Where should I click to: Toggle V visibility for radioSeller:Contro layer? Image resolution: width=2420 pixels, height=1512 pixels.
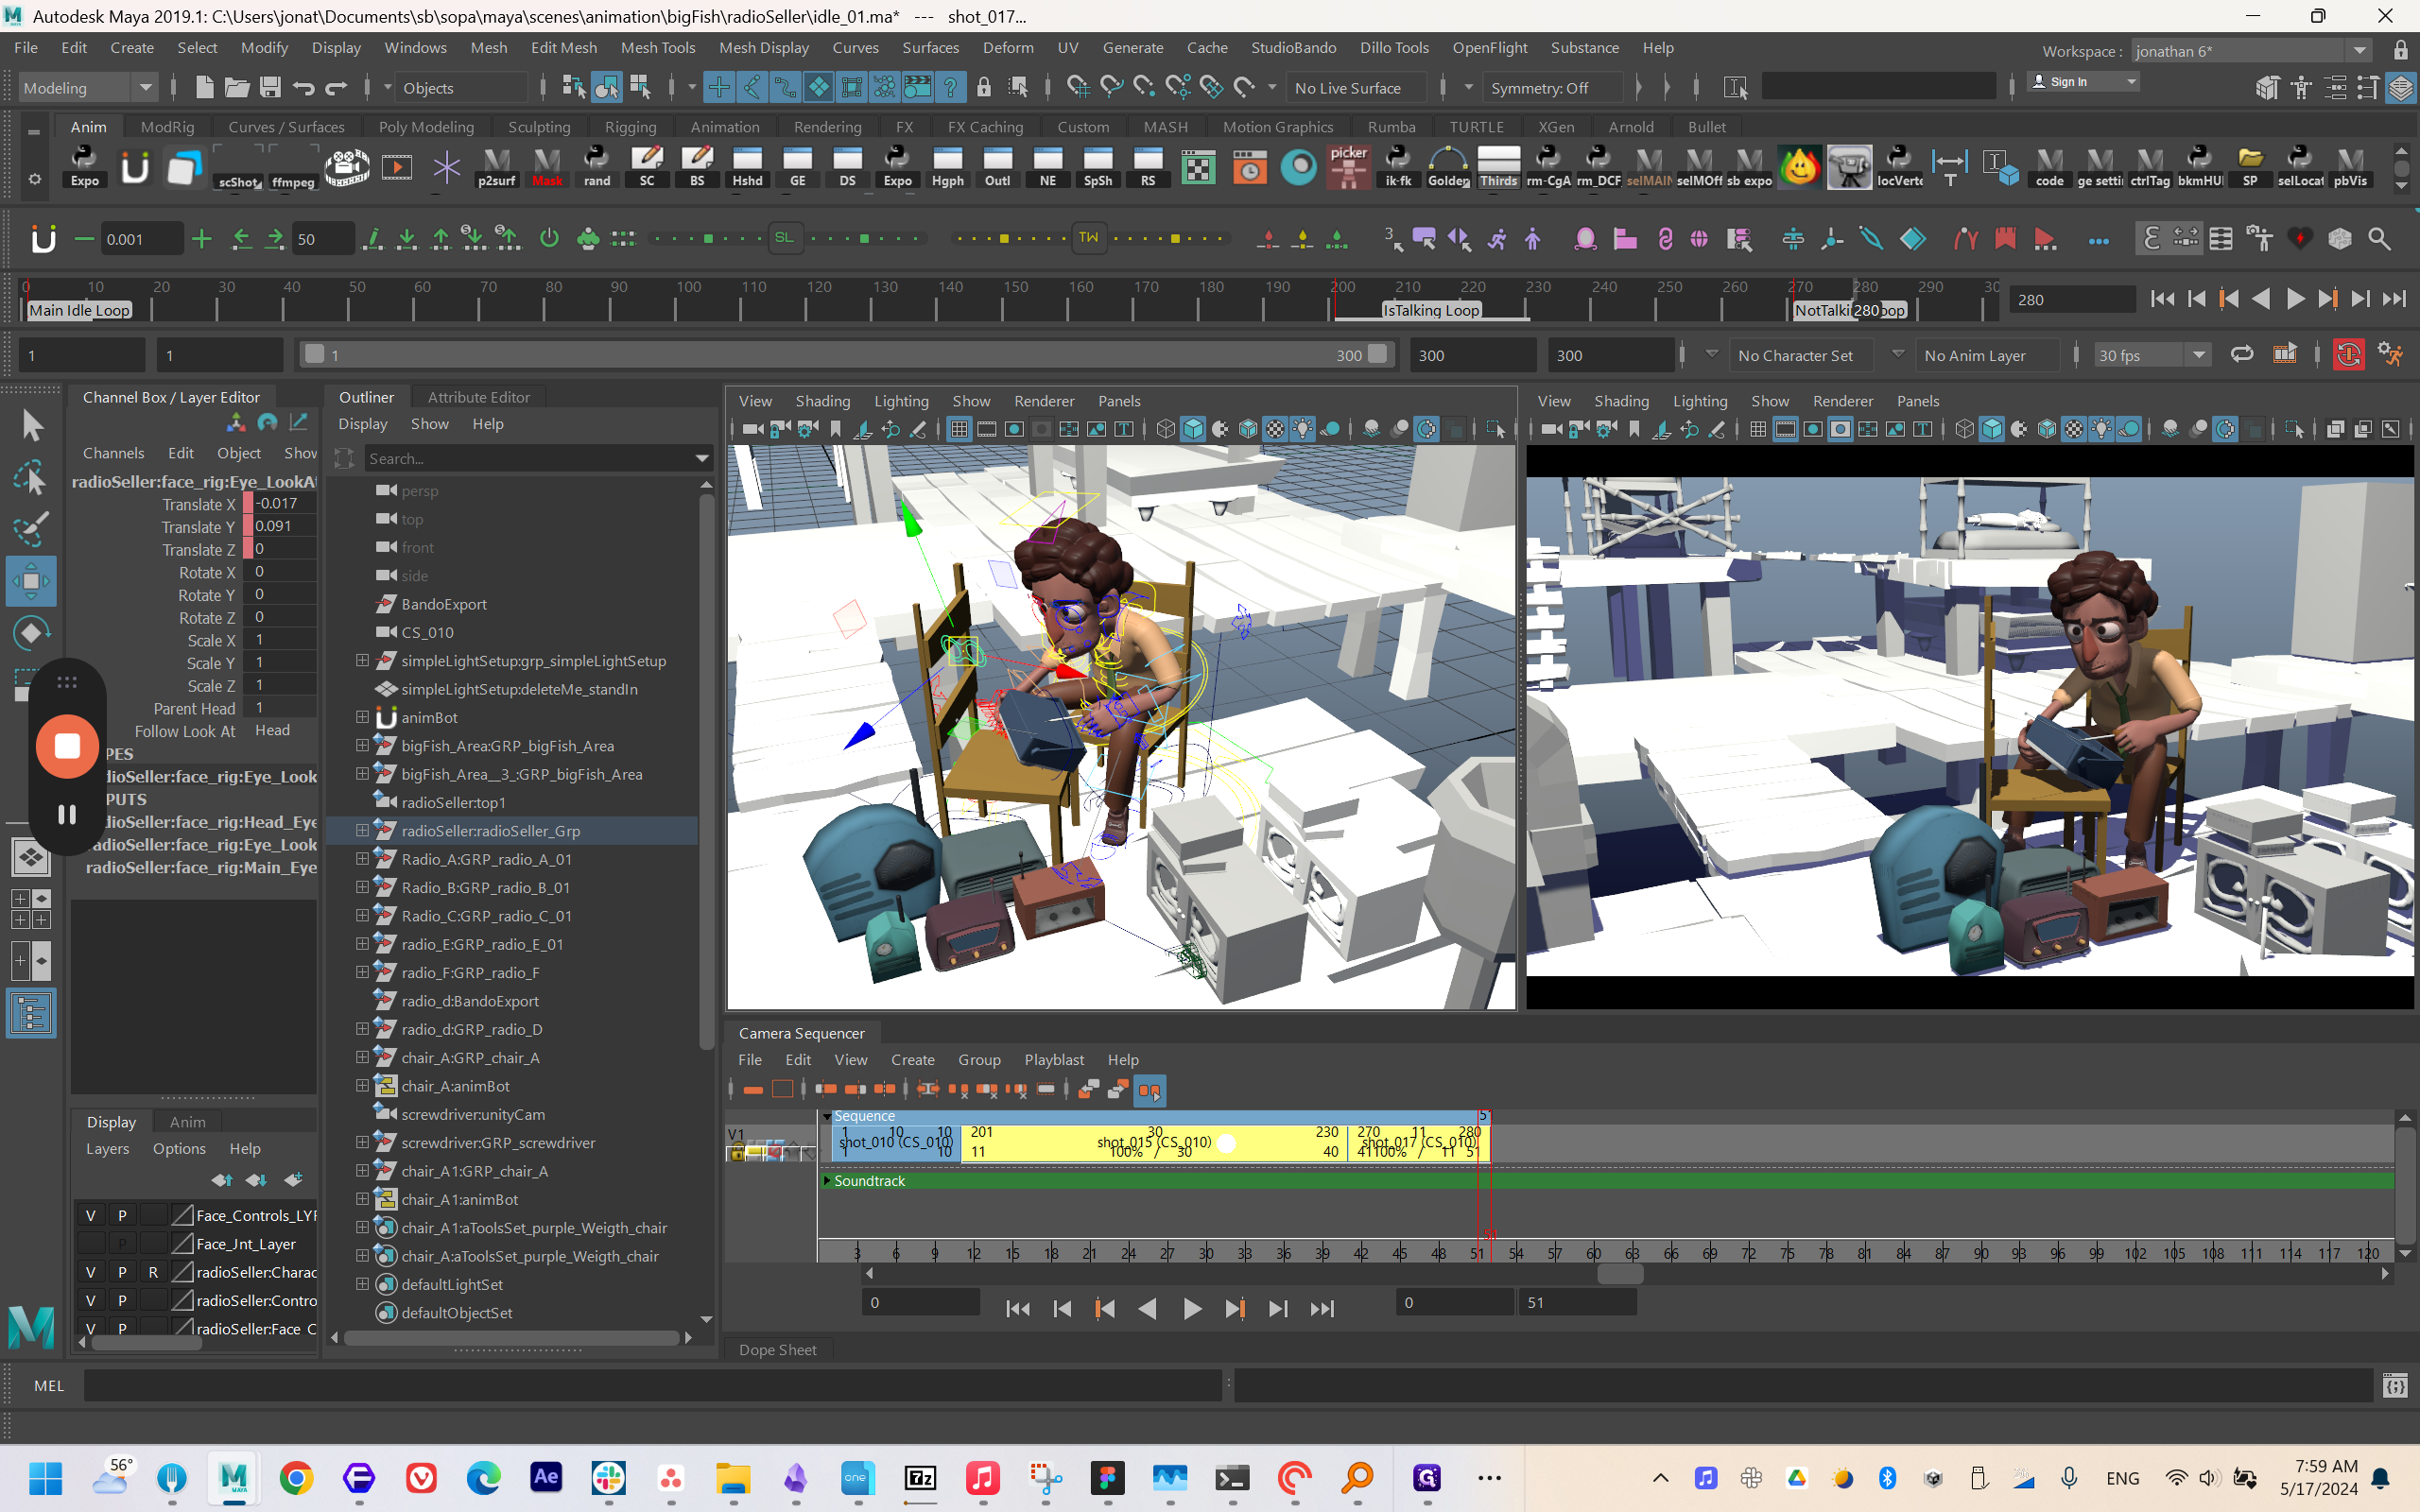91,1300
